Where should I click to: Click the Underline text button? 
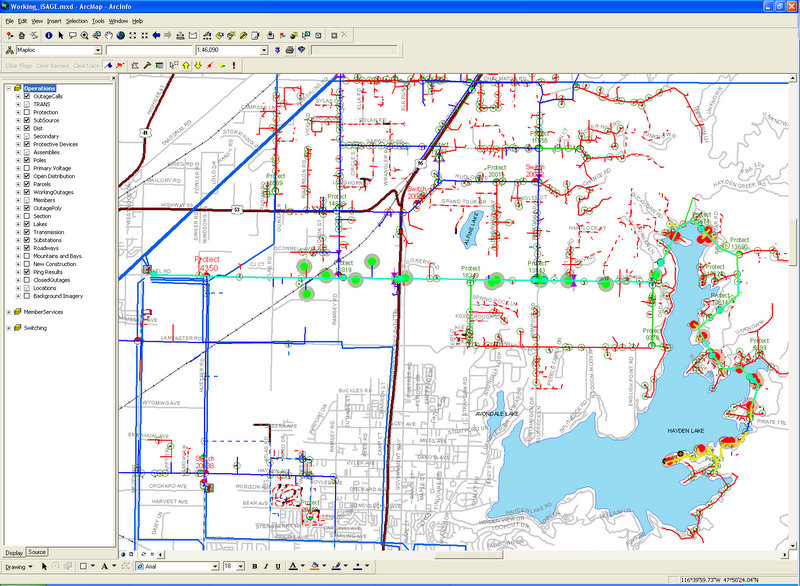coord(280,566)
